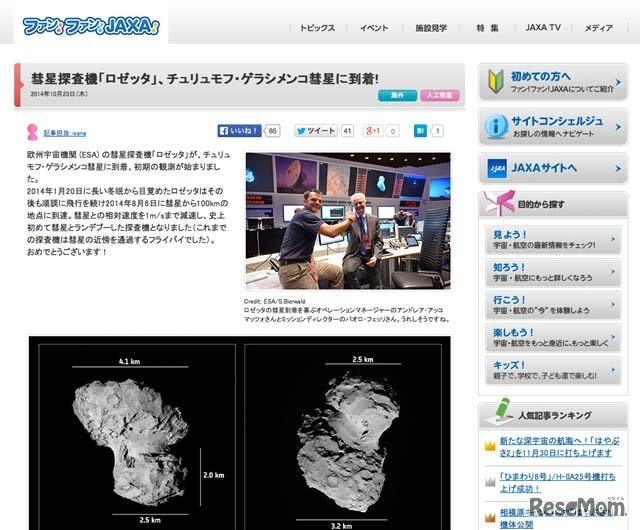The height and width of the screenshot is (530, 640).
Task: Click the arrow on JAXAサイトへ banner
Action: click(x=618, y=168)
